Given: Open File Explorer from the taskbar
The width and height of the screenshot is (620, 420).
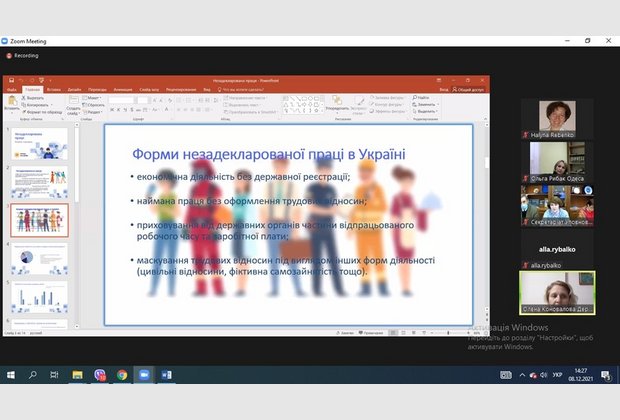Looking at the screenshot, I should (x=77, y=375).
